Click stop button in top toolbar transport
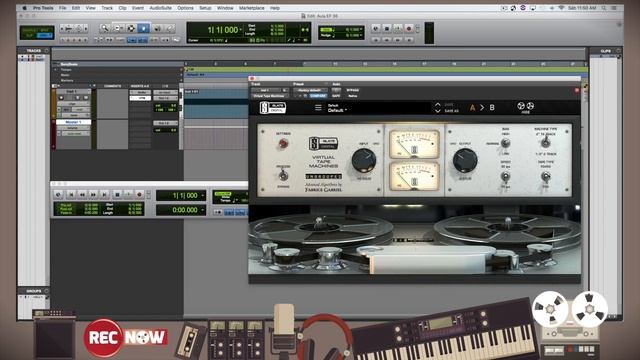Screen dimensions: 640x360 click(x=387, y=29)
